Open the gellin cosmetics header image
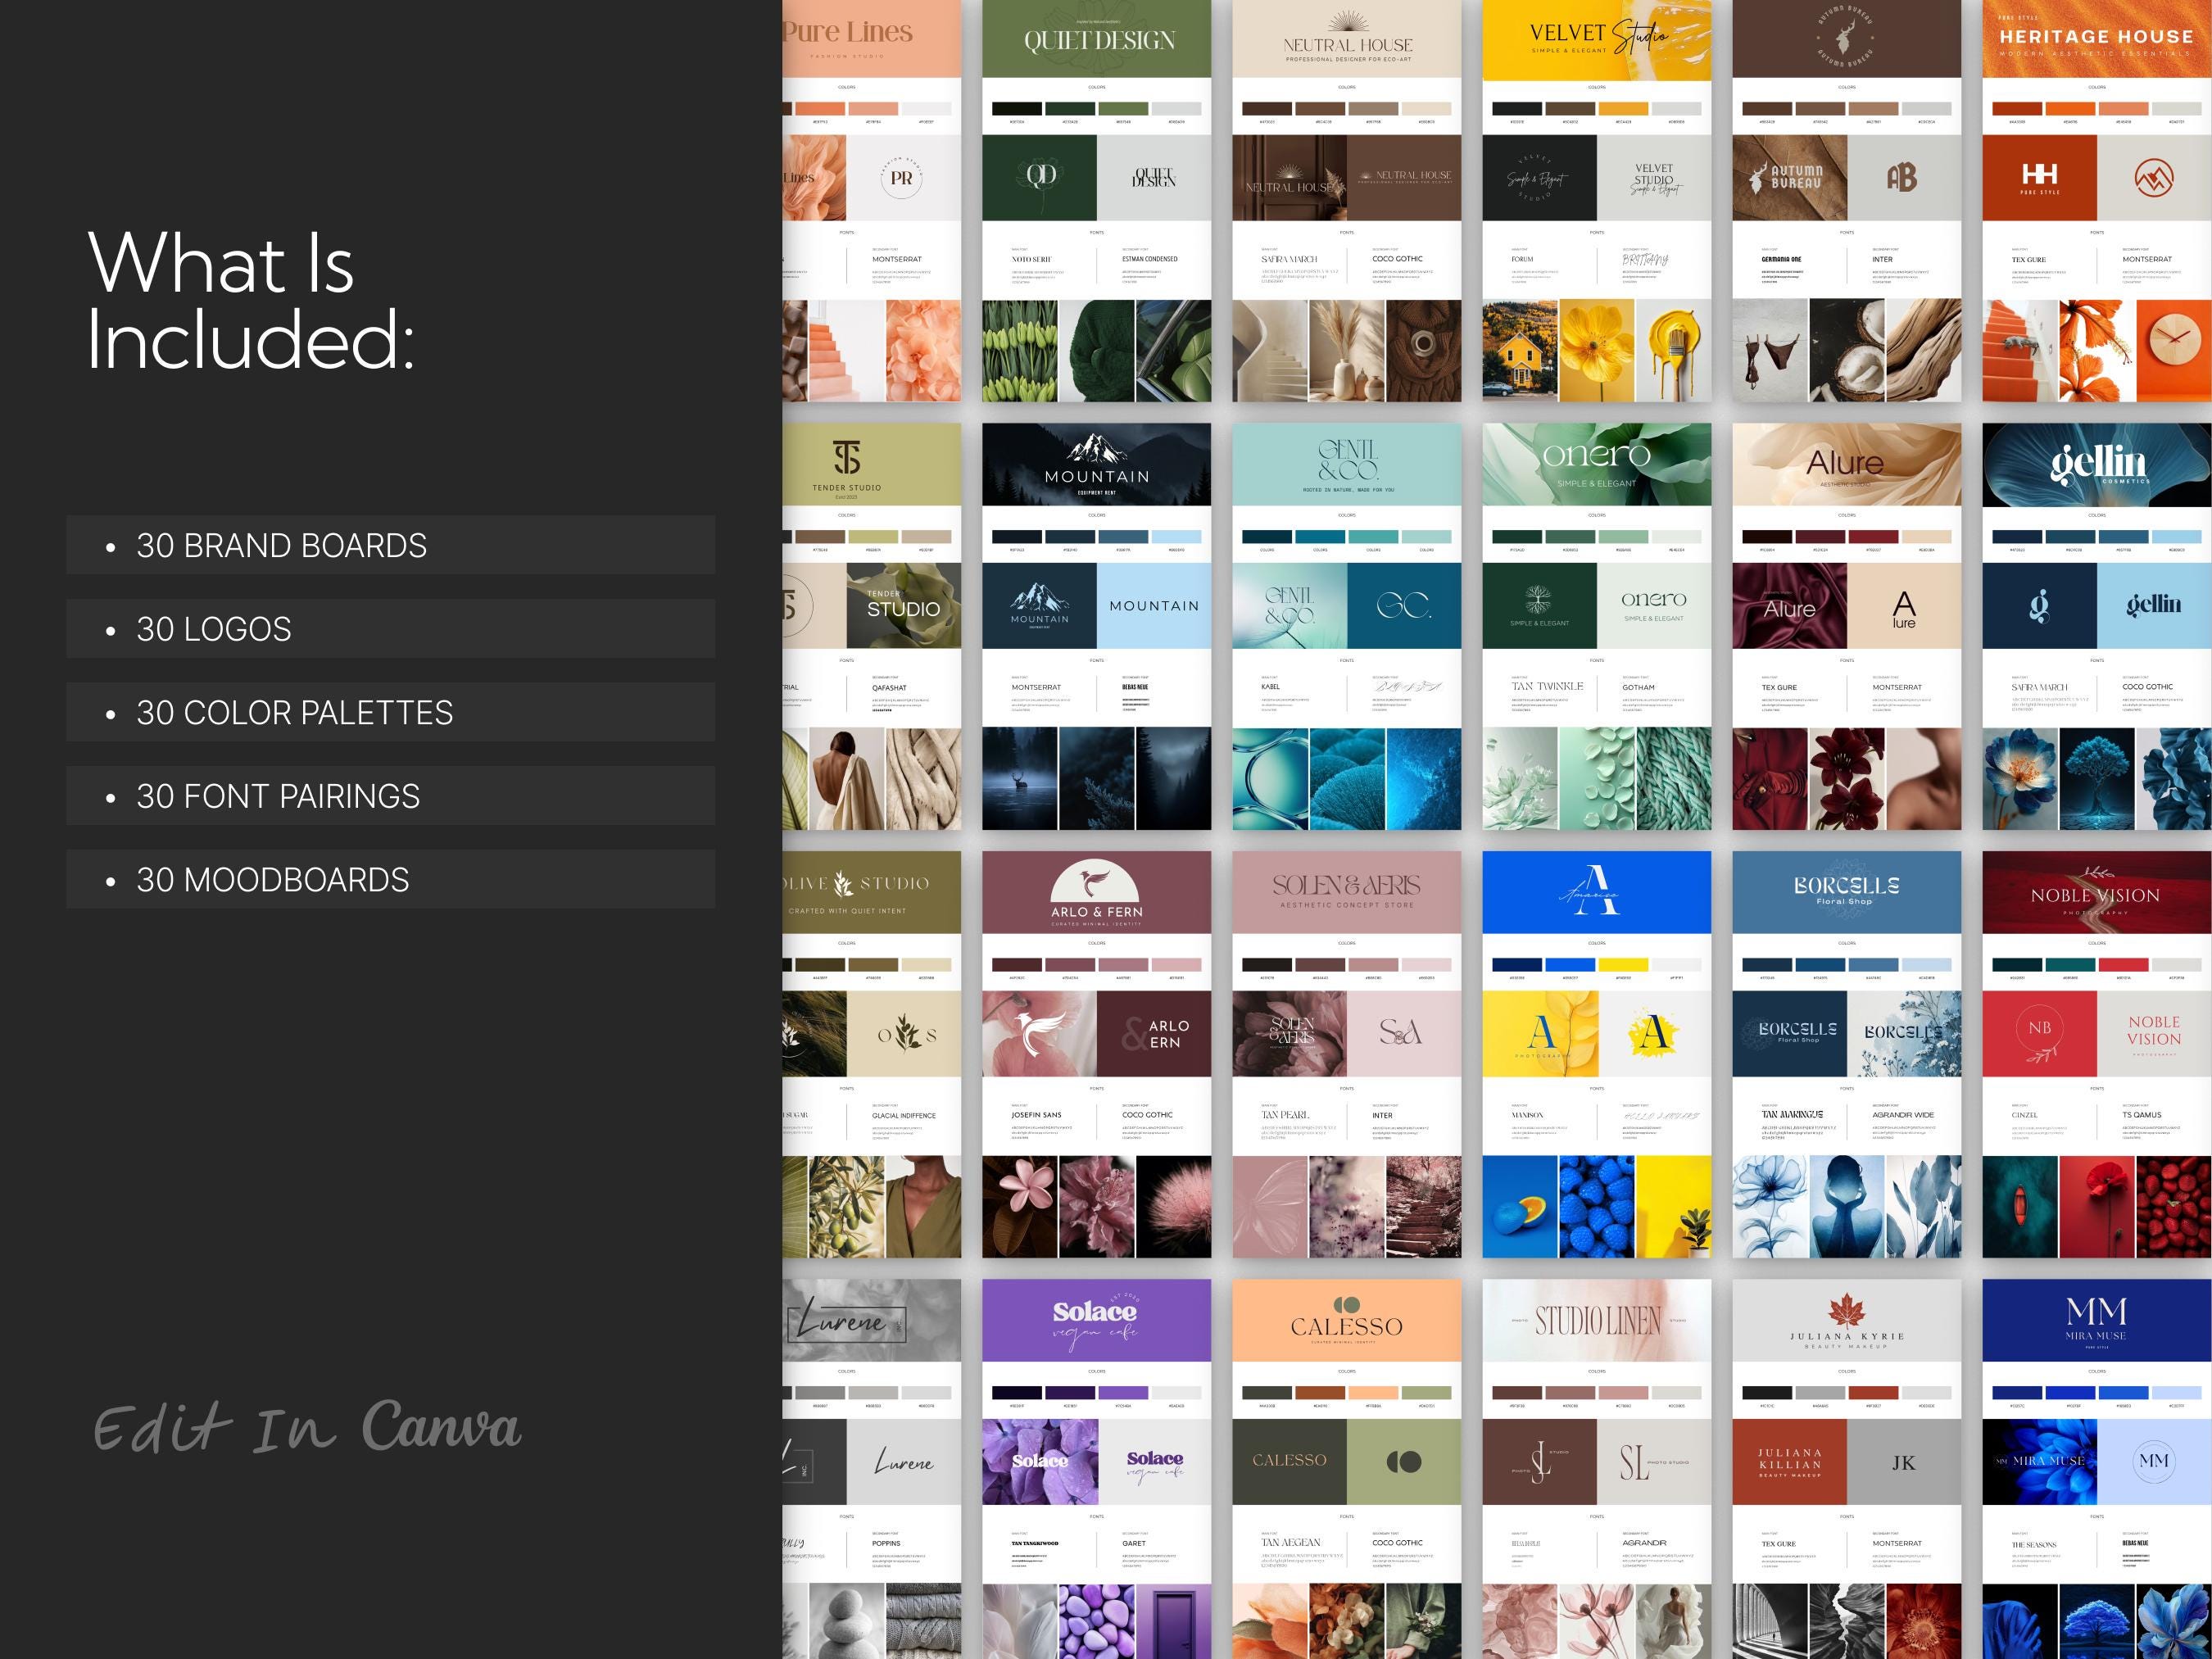The image size is (2212, 1659). (x=2097, y=464)
